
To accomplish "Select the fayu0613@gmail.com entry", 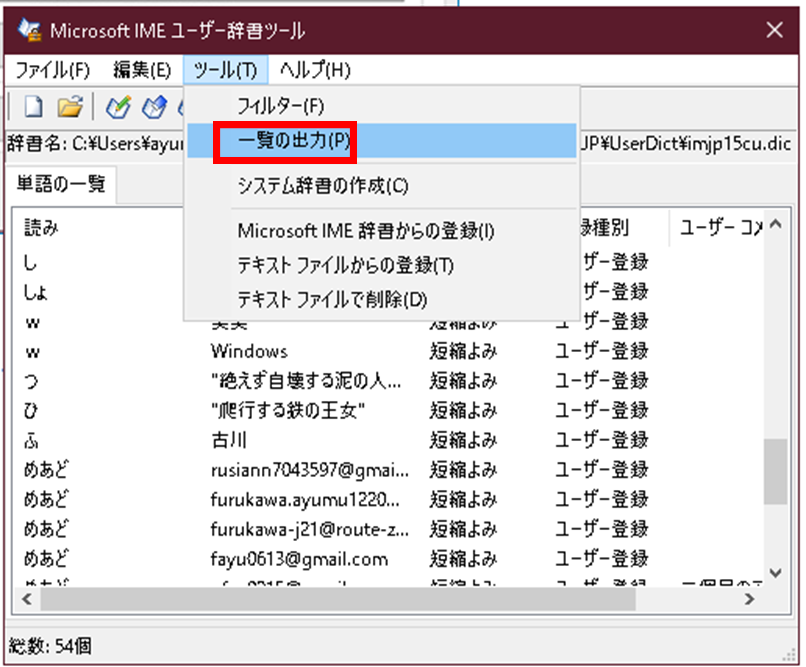I will click(299, 559).
